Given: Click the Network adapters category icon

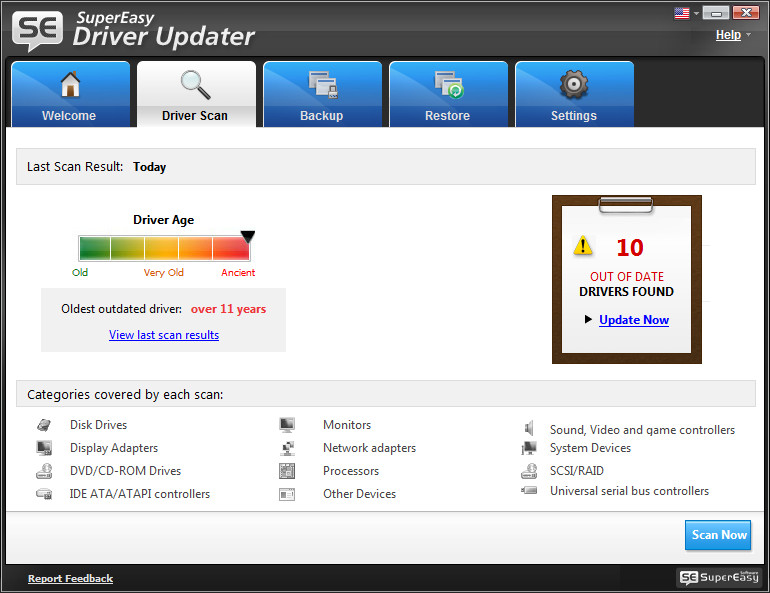Looking at the screenshot, I should coord(287,448).
